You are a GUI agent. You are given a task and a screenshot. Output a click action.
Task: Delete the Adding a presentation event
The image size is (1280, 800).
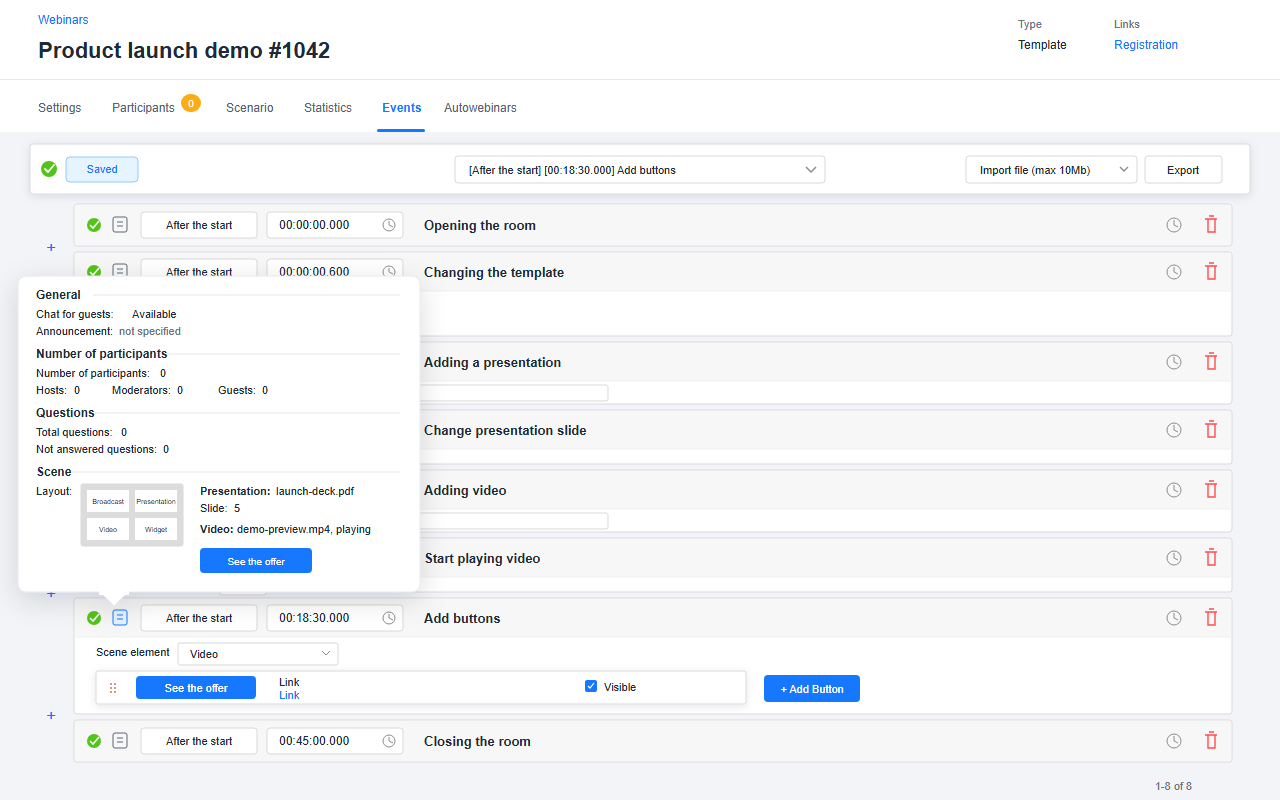pos(1211,362)
